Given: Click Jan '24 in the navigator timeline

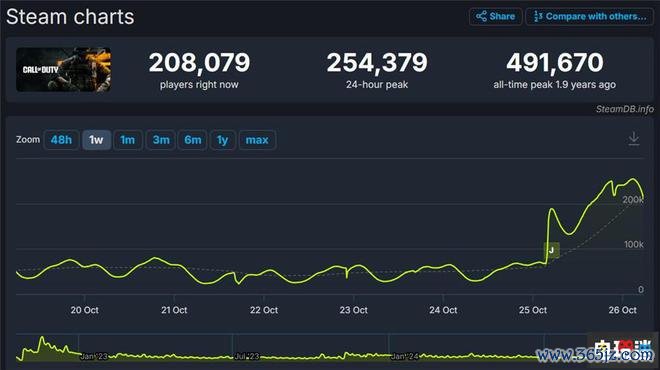Looking at the screenshot, I should (405, 357).
